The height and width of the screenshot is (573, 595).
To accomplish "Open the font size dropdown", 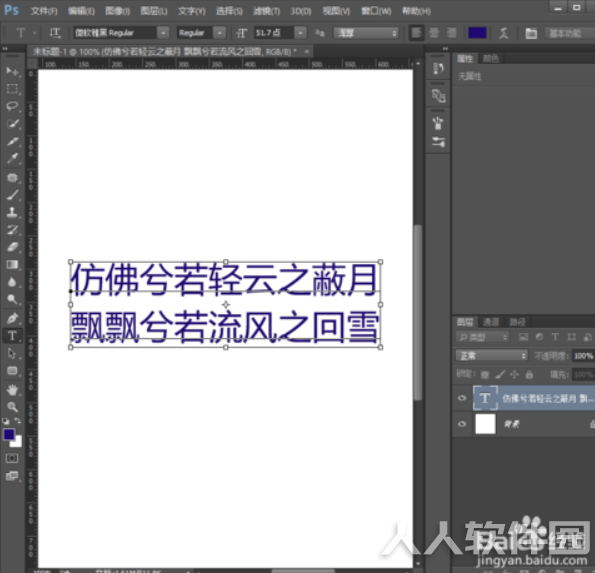I will (300, 33).
